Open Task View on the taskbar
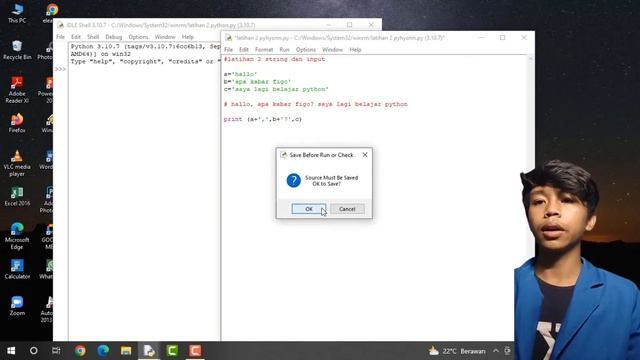The width and height of the screenshot is (640, 360). (x=56, y=351)
